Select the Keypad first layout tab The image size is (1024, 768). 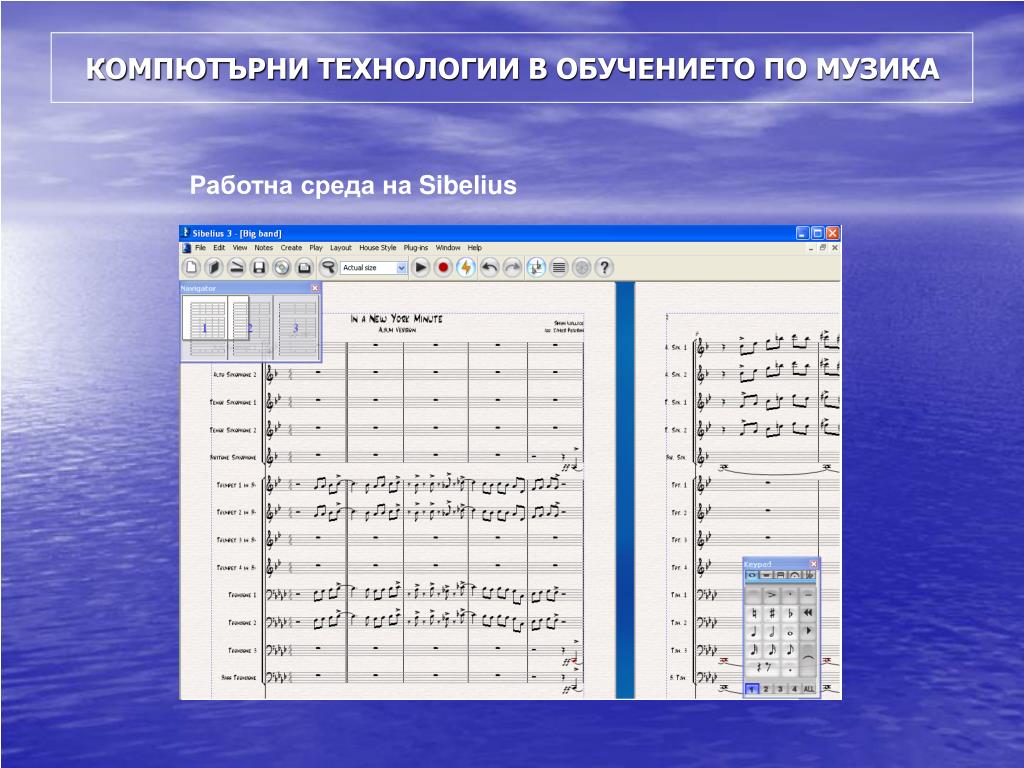point(750,575)
